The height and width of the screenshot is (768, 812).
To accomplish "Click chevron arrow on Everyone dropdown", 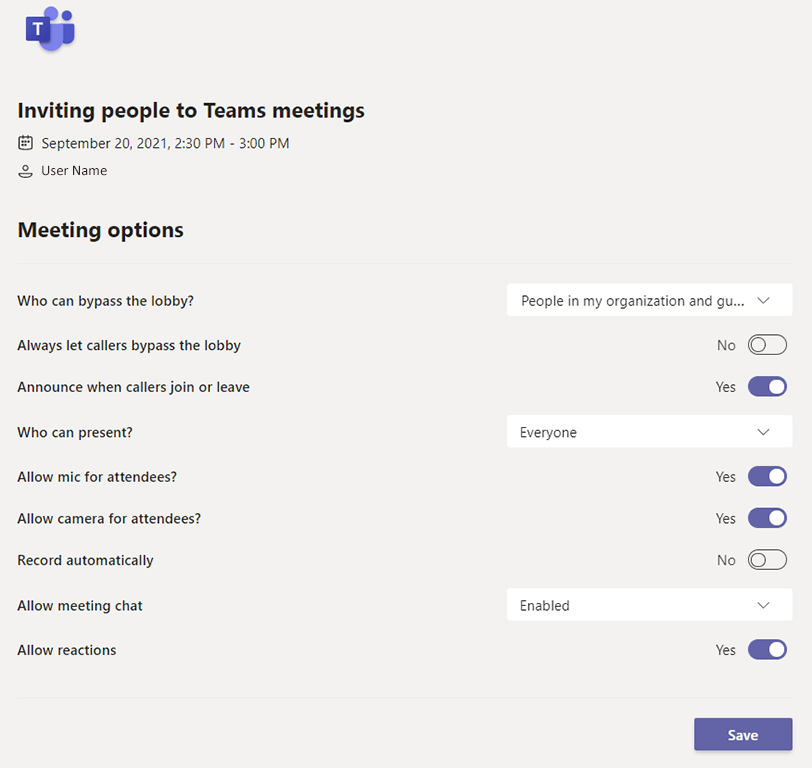I will coord(764,432).
